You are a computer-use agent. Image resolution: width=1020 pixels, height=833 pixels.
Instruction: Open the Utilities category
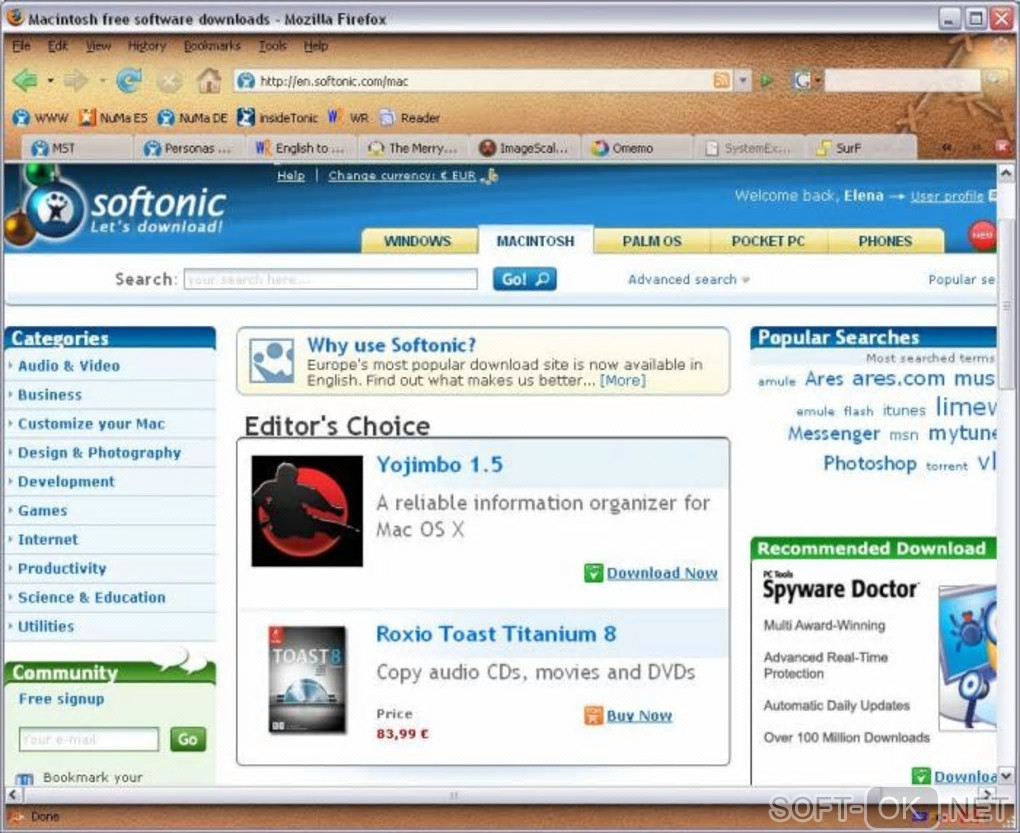(46, 626)
